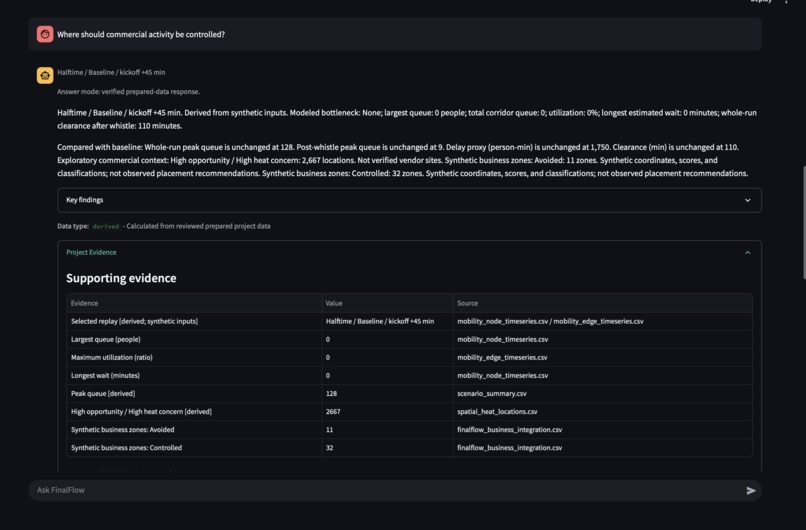Click the 'Halftime / Baseline / kickoff +45 min' caption under avatar
Screen dimensions: 806x530
111,72
